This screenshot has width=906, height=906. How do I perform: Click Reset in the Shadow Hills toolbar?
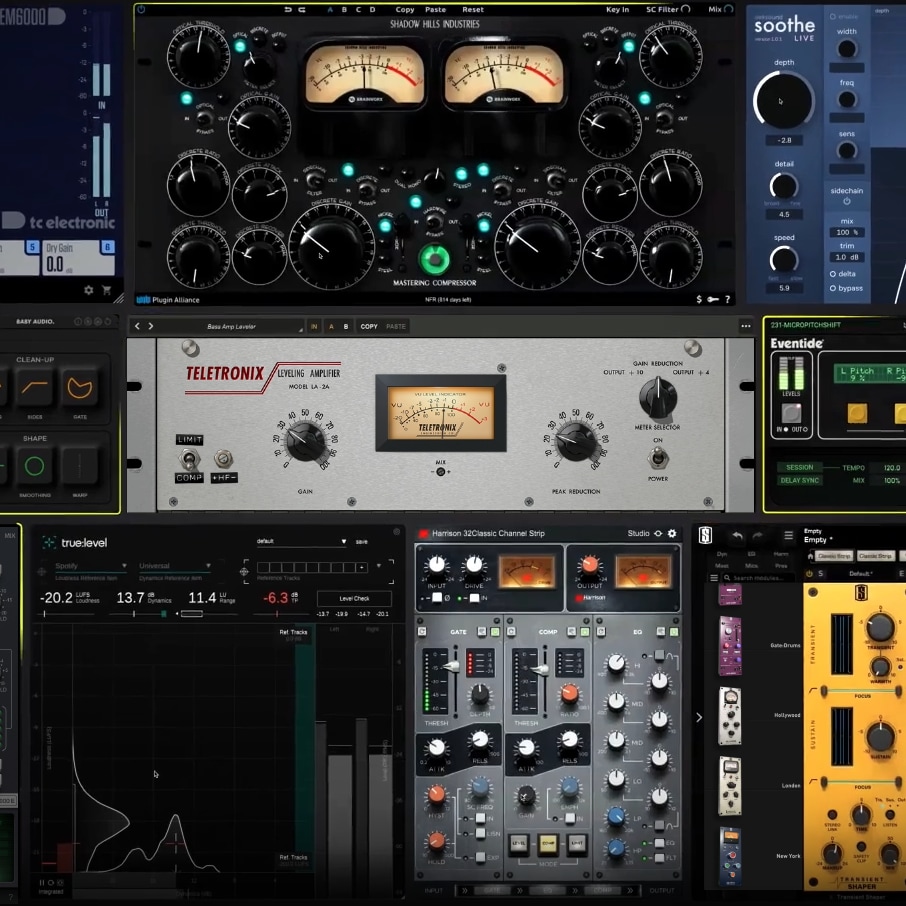(472, 10)
